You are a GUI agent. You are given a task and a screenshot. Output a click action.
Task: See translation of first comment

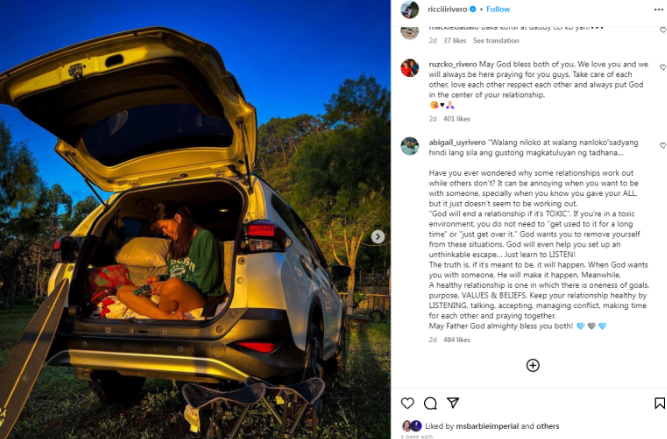496,40
